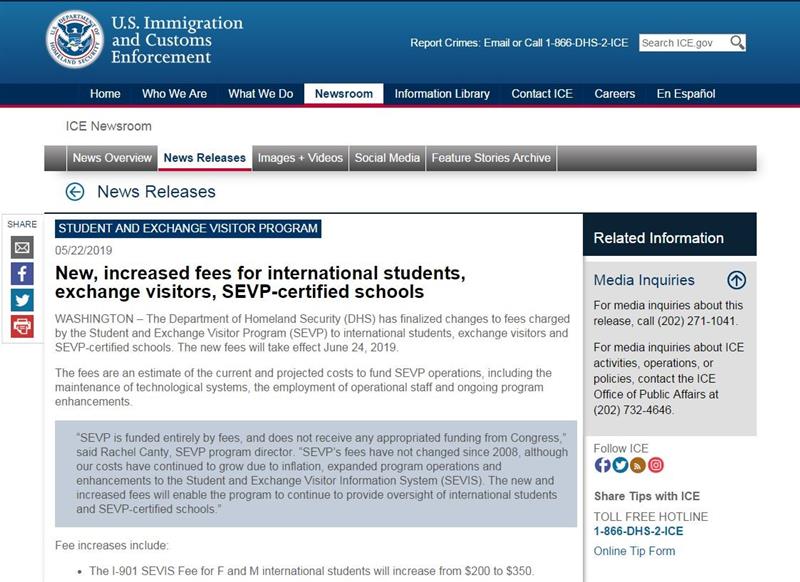Open the Who We Are menu

174,94
